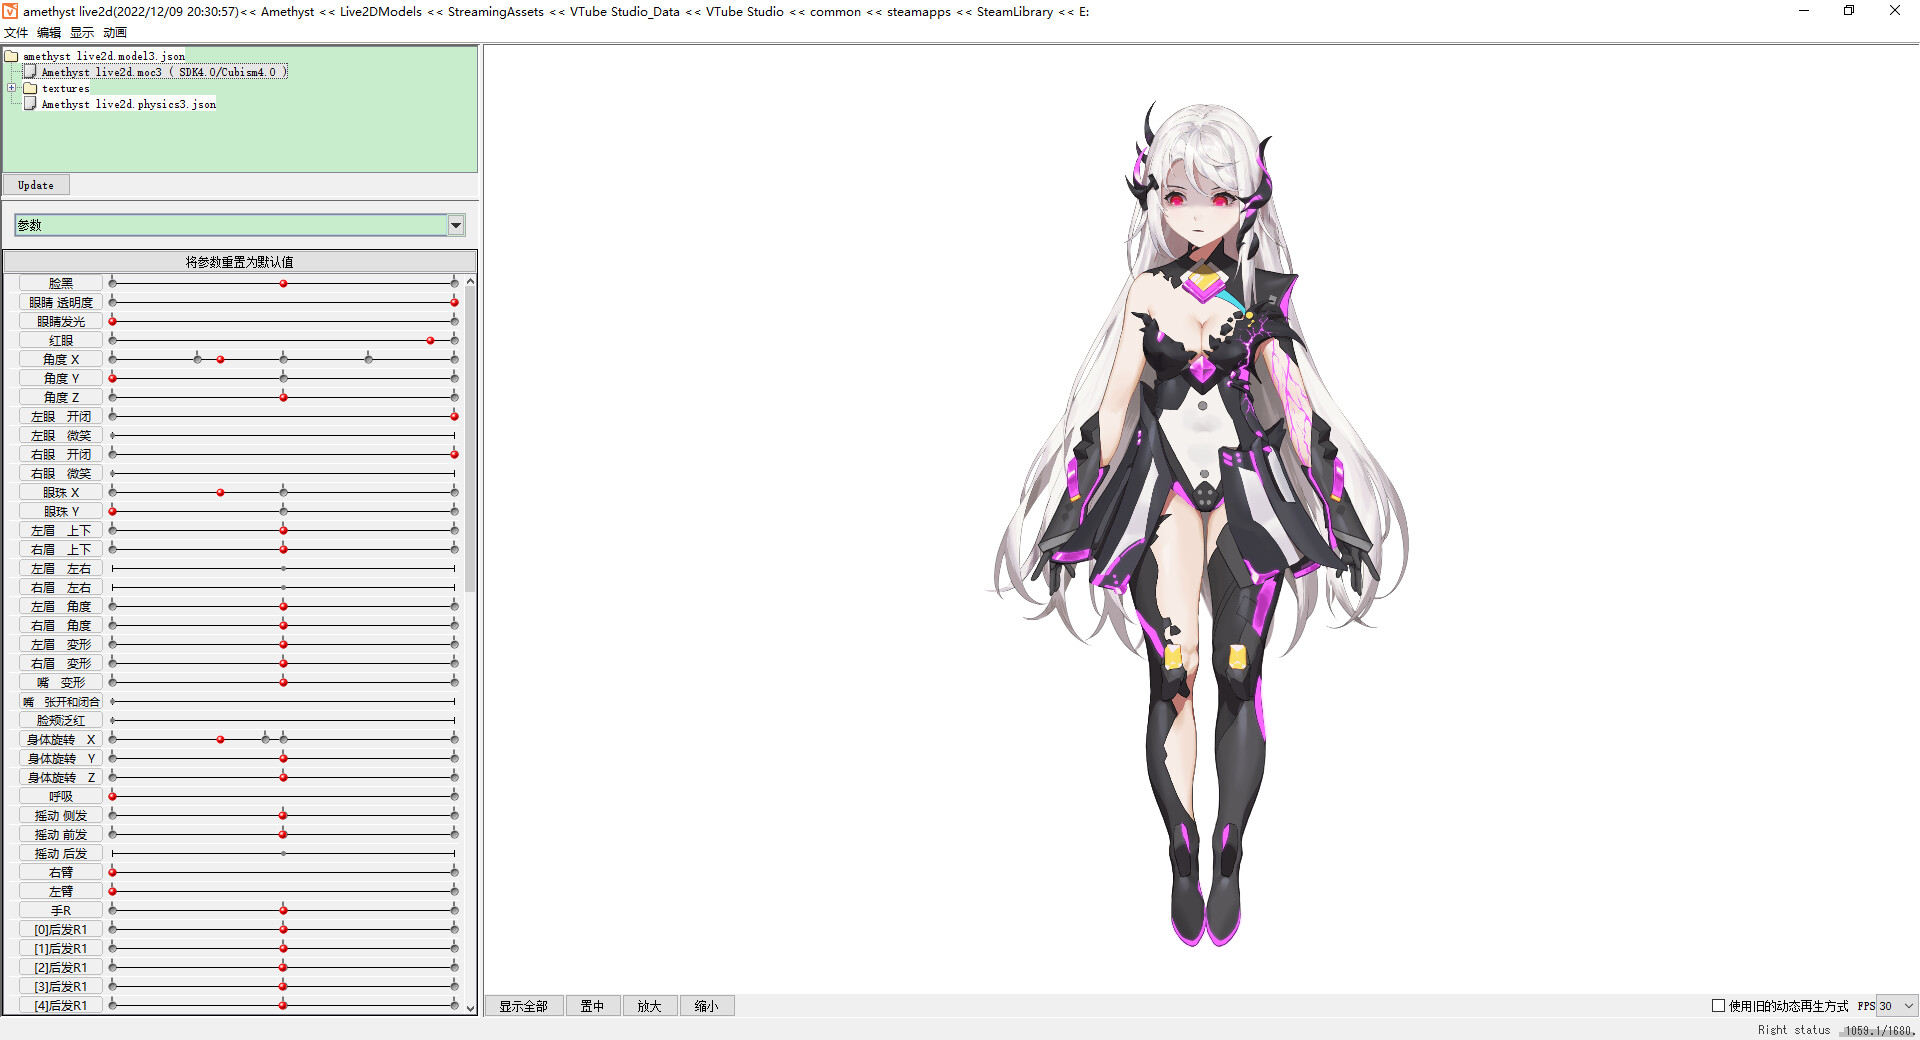Open the 参数 dropdown list
The width and height of the screenshot is (1920, 1040).
456,224
